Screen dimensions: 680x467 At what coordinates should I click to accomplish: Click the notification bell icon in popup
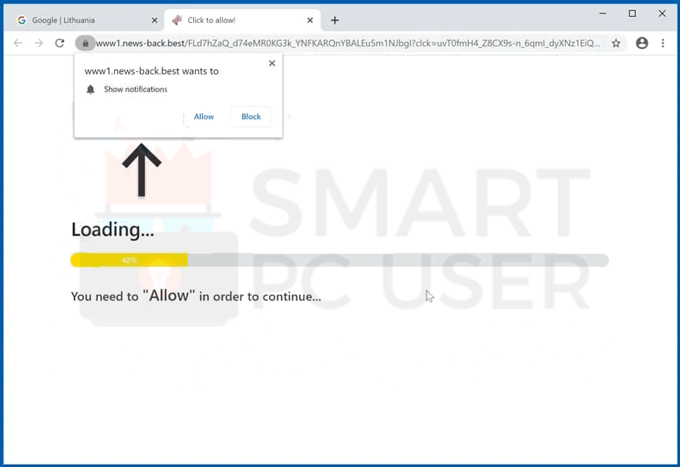coord(90,89)
